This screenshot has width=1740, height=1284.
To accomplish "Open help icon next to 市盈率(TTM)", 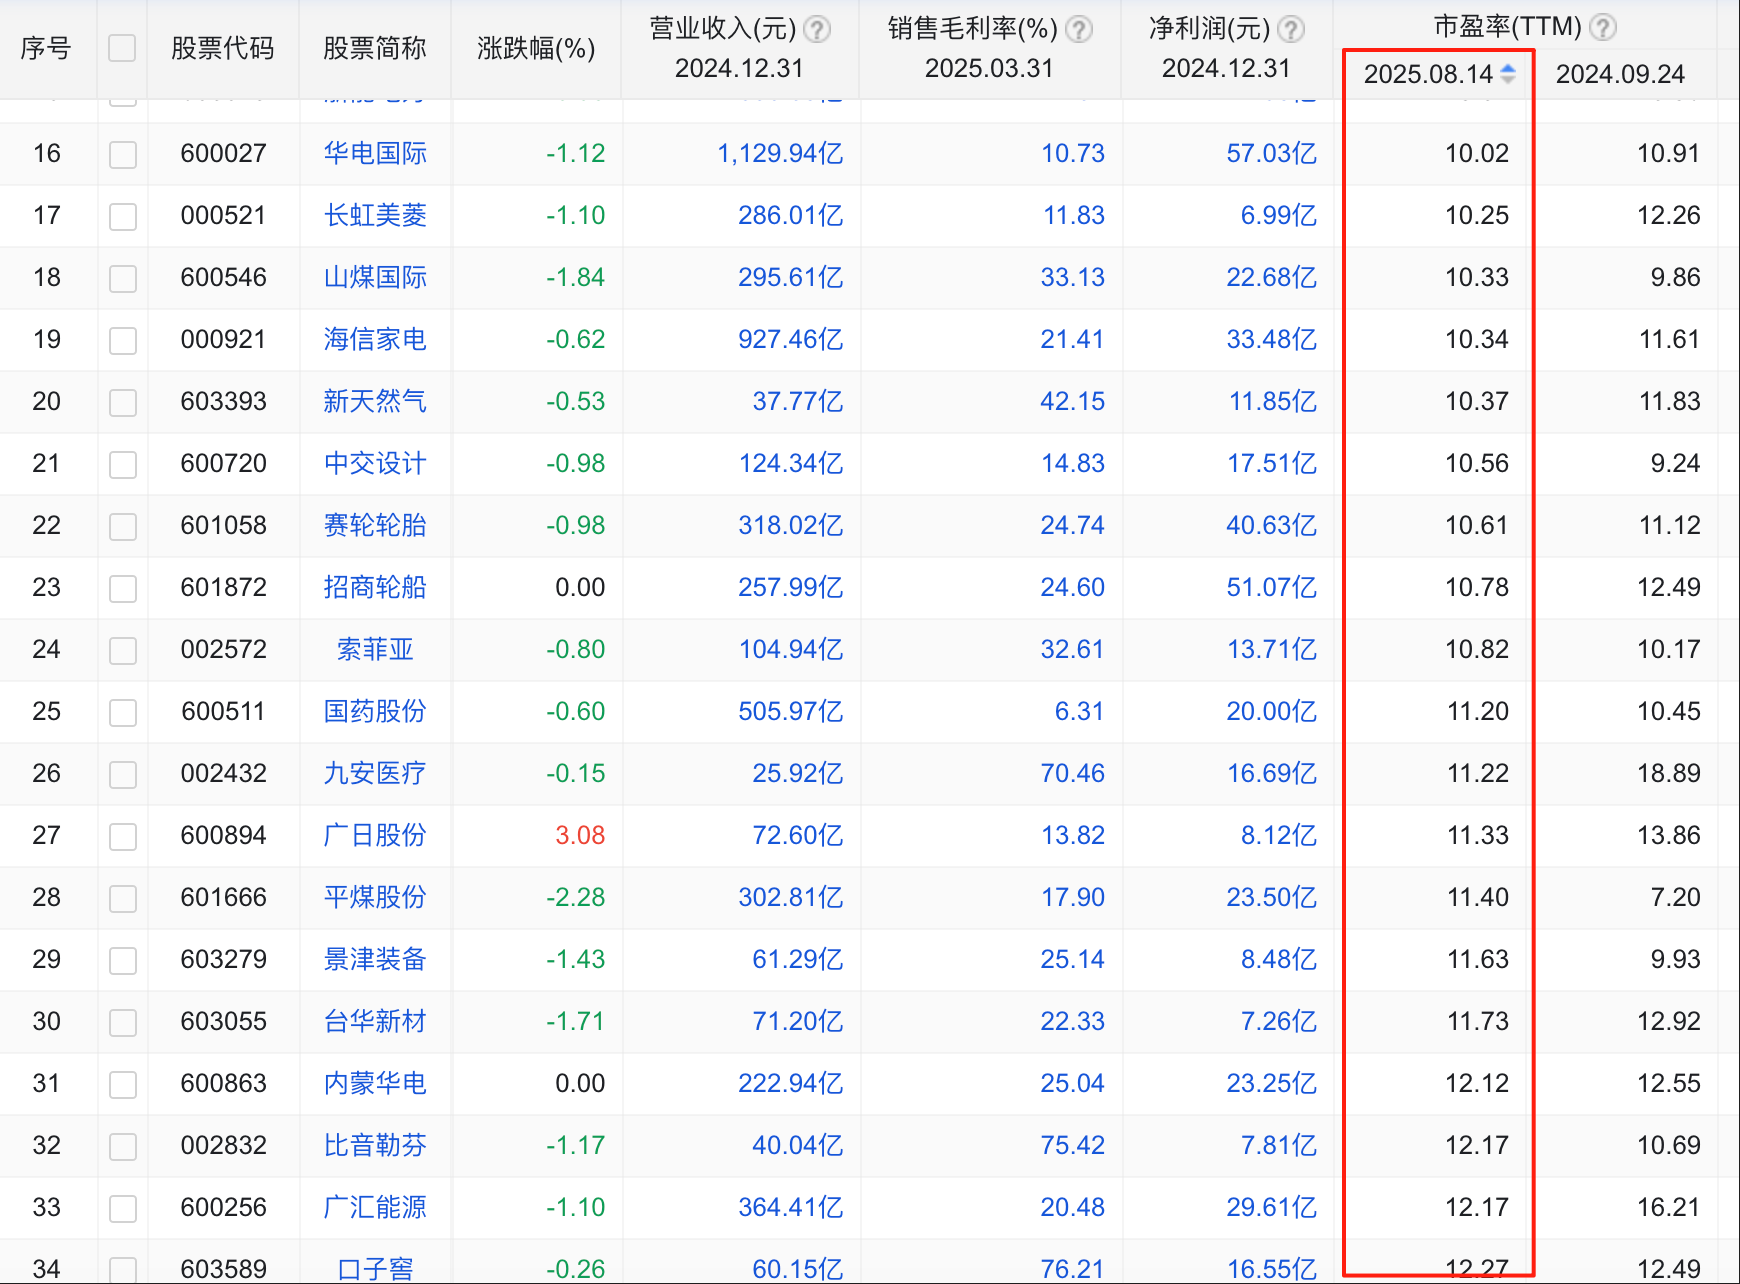I will [x=1603, y=27].
